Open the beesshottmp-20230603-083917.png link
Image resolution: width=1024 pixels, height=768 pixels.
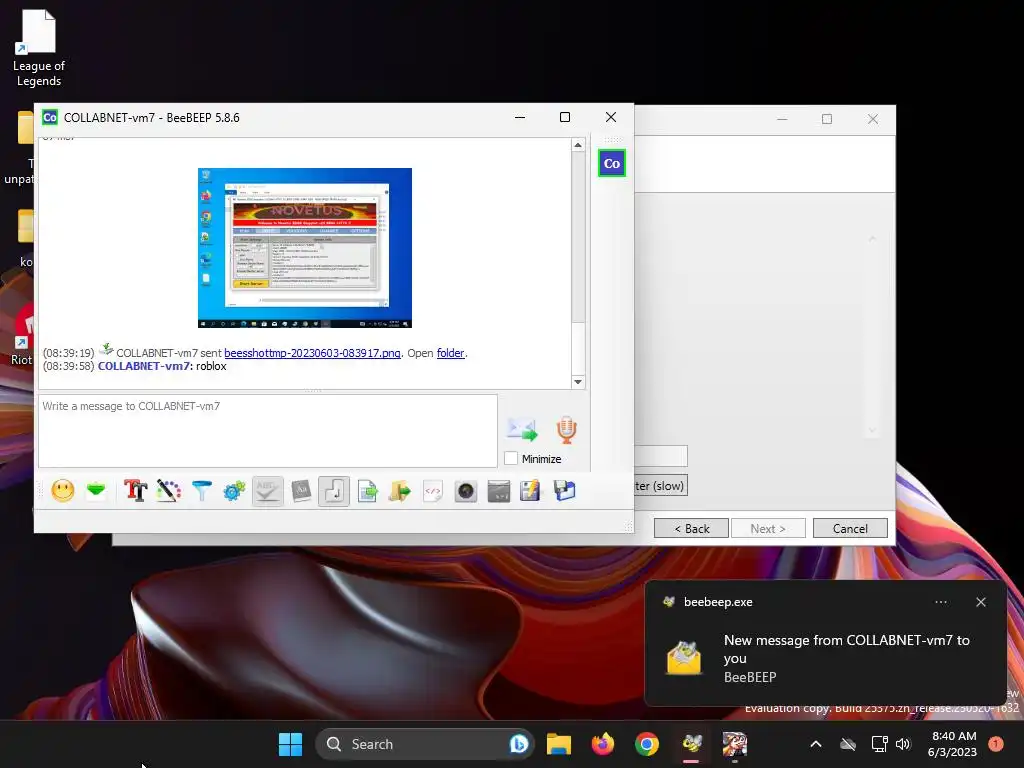tap(312, 353)
